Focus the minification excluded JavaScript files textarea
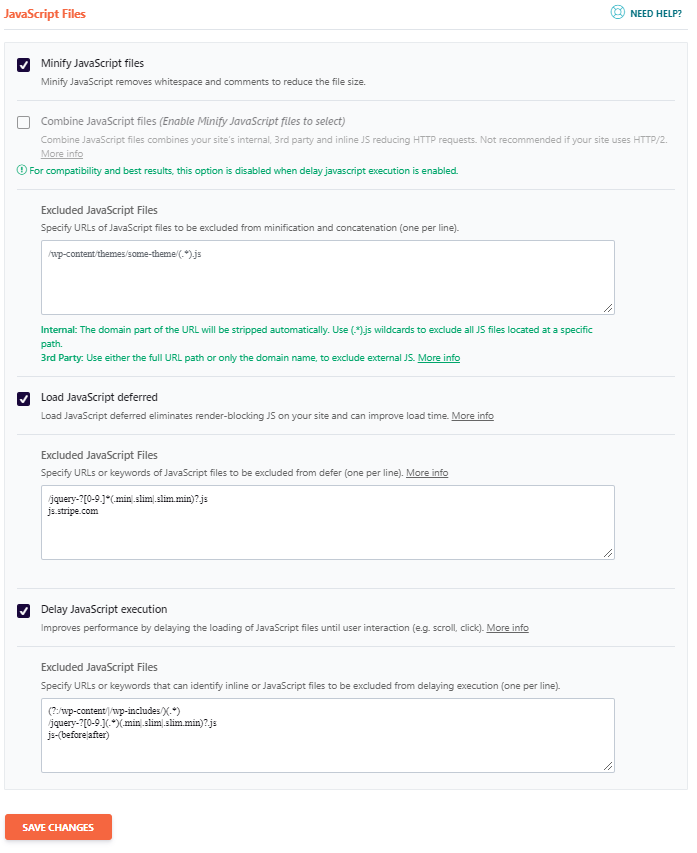 (x=328, y=277)
